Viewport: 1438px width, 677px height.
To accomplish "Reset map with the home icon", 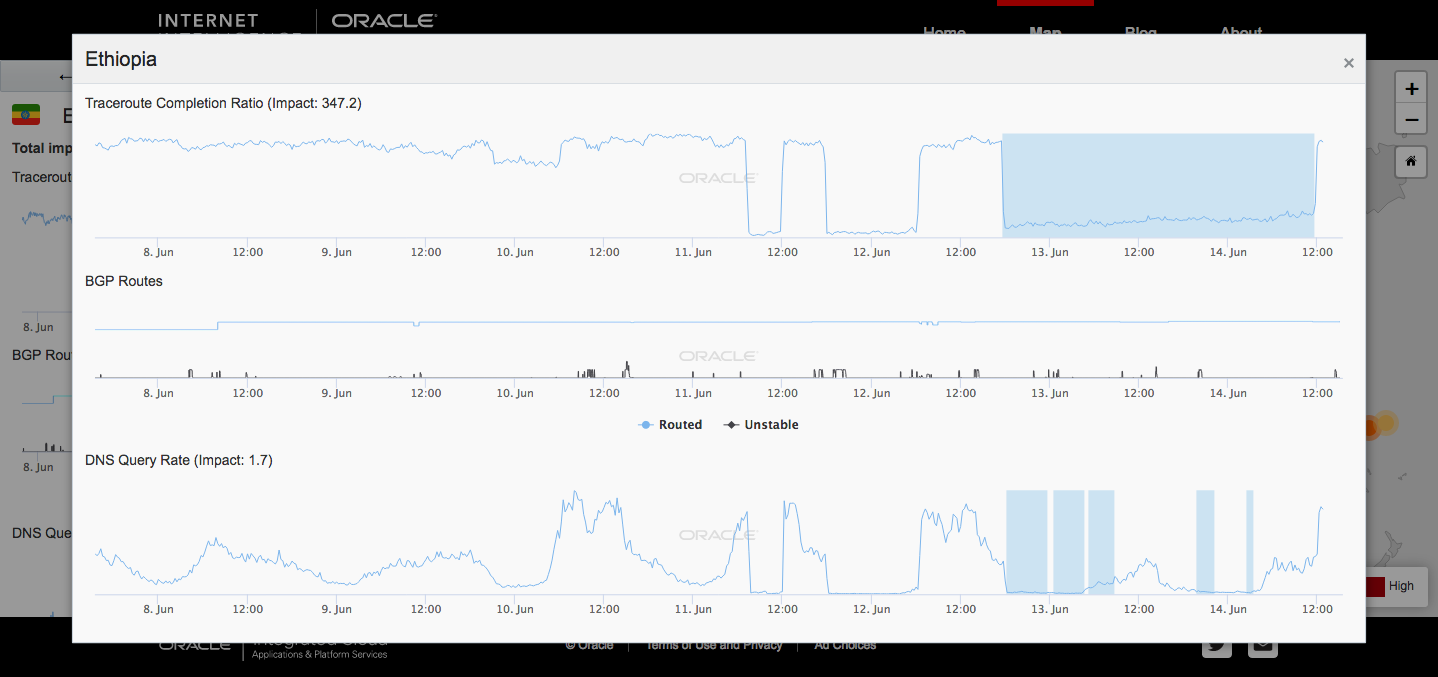I will click(x=1411, y=161).
